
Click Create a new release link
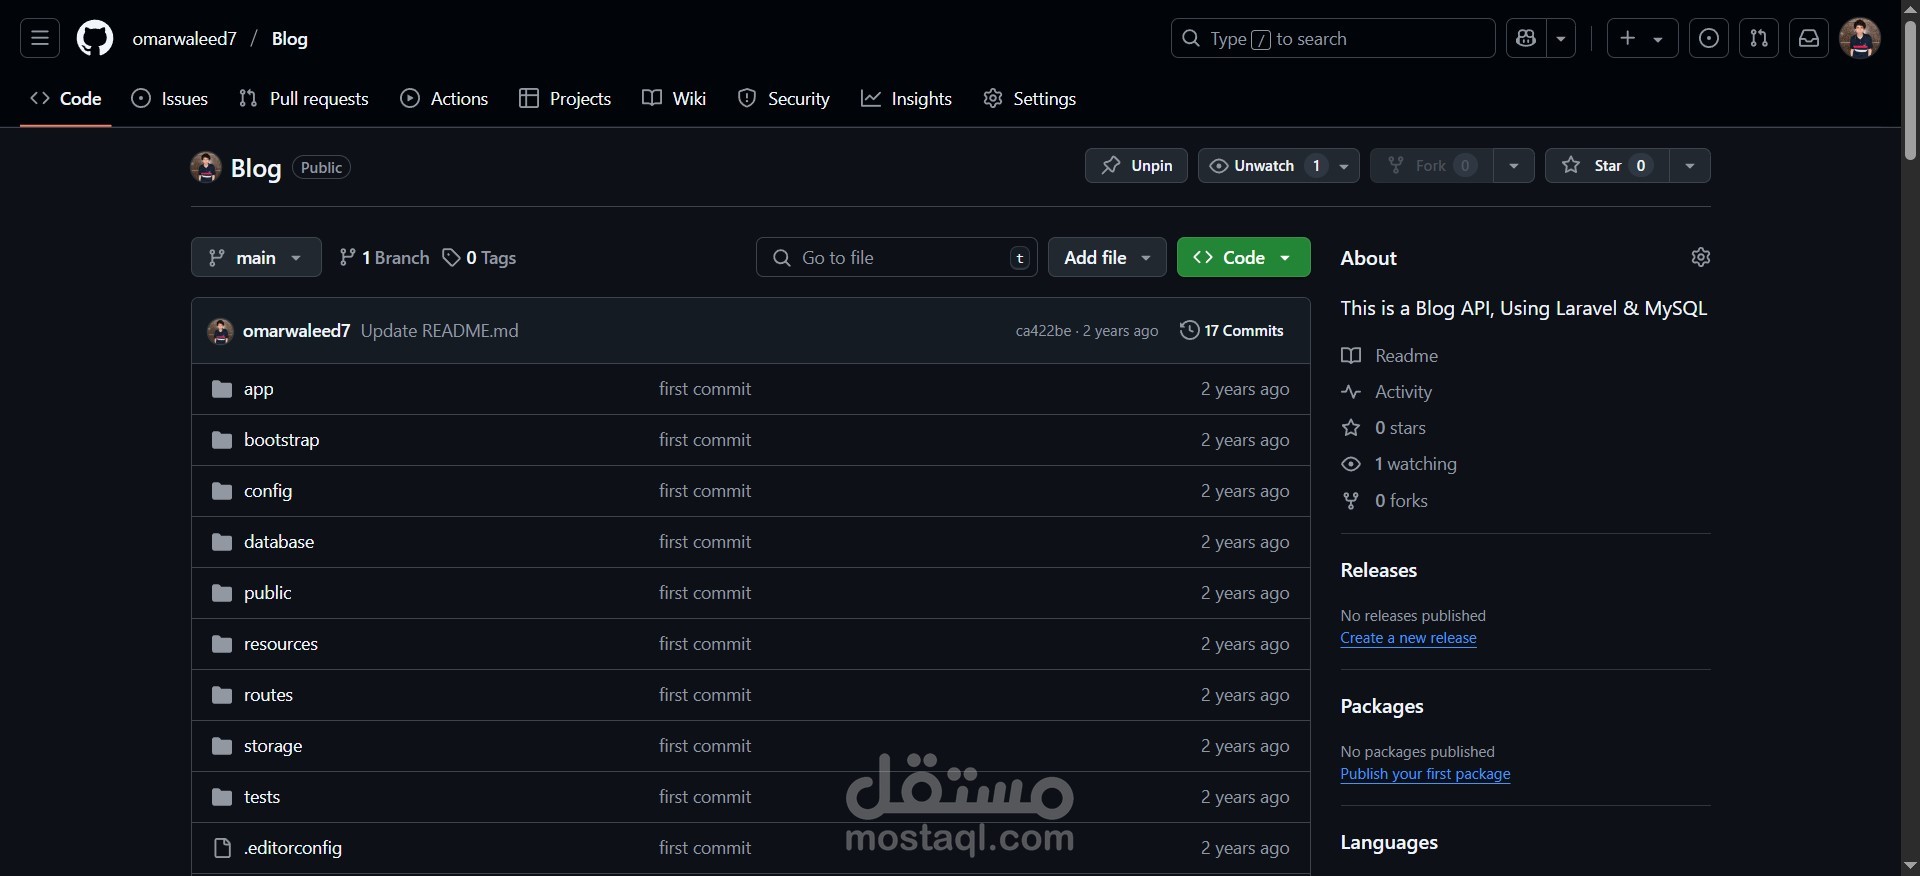1408,638
